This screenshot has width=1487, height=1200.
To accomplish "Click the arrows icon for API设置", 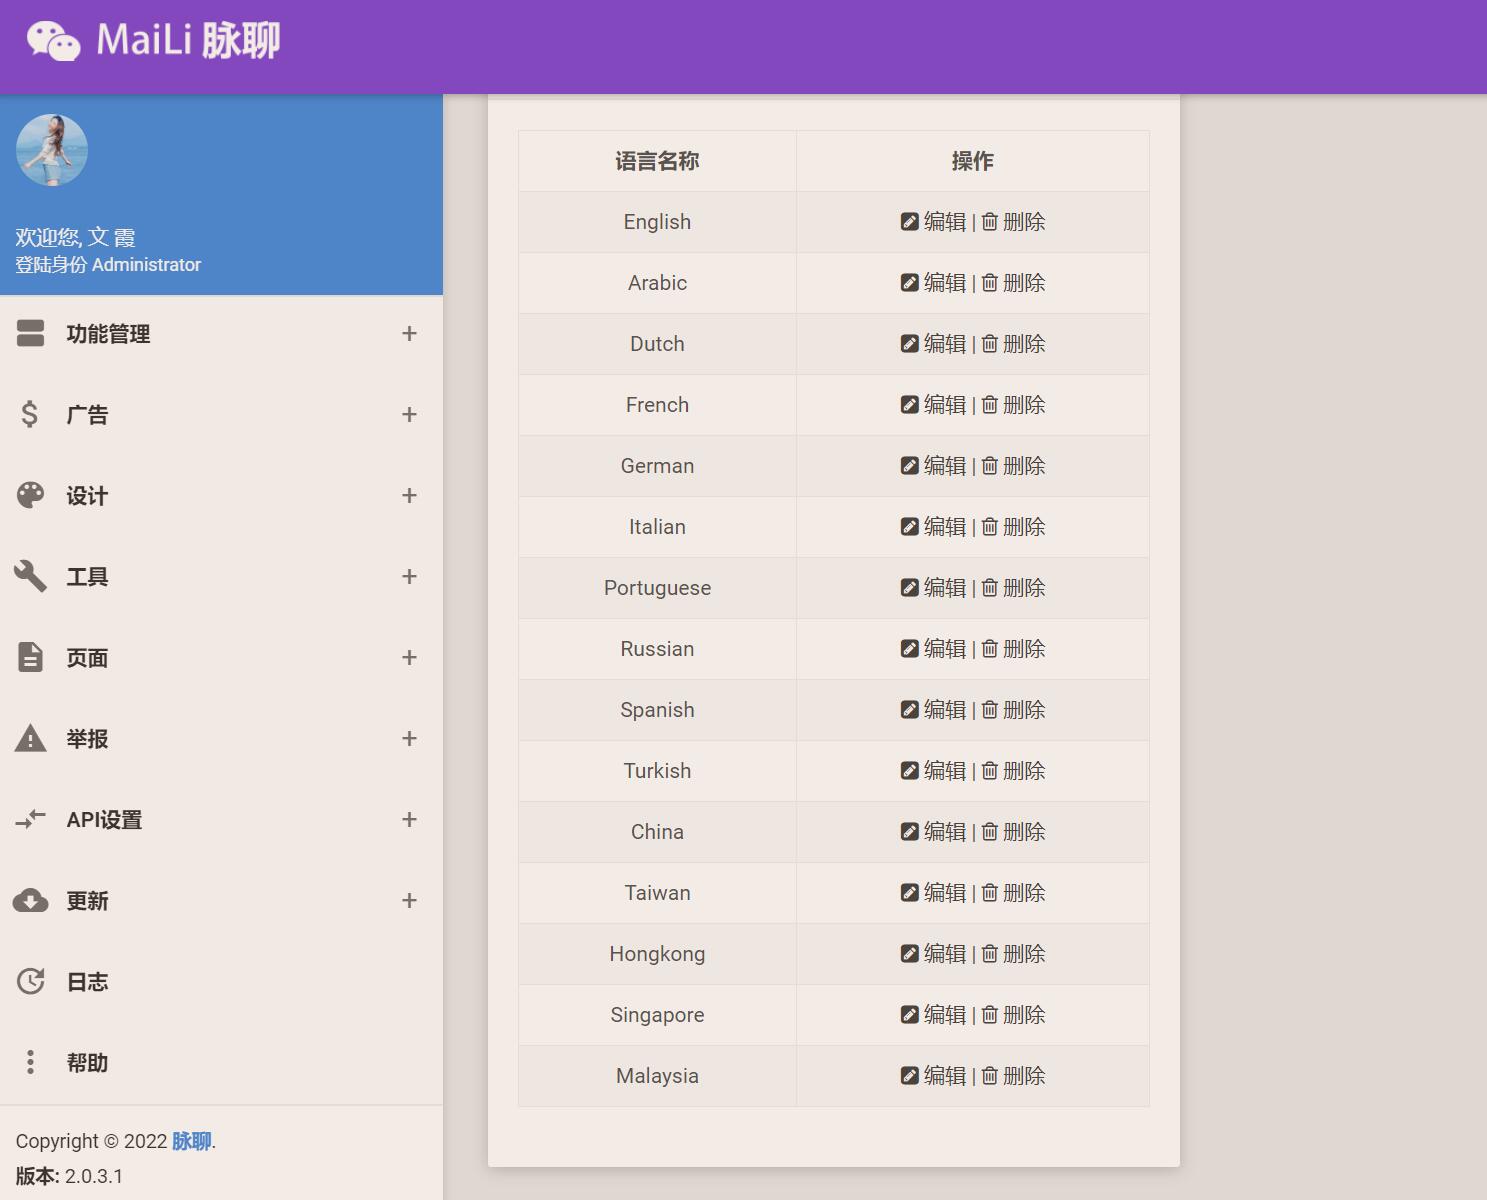I will (x=30, y=819).
